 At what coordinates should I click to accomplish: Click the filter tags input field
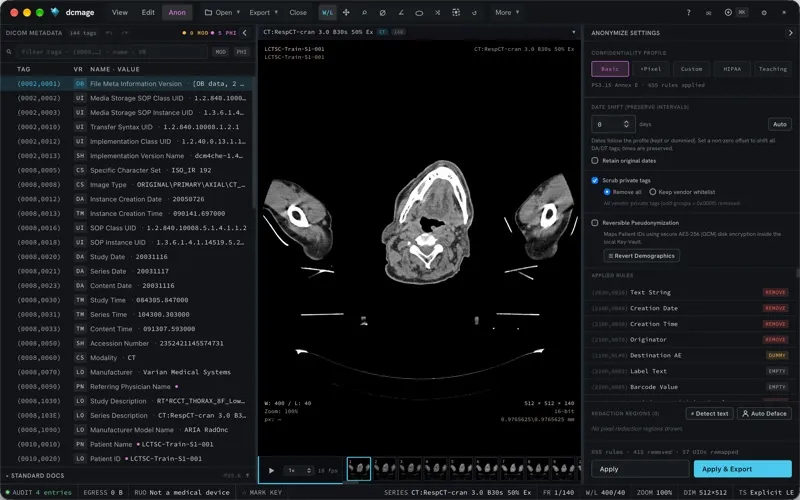click(112, 52)
